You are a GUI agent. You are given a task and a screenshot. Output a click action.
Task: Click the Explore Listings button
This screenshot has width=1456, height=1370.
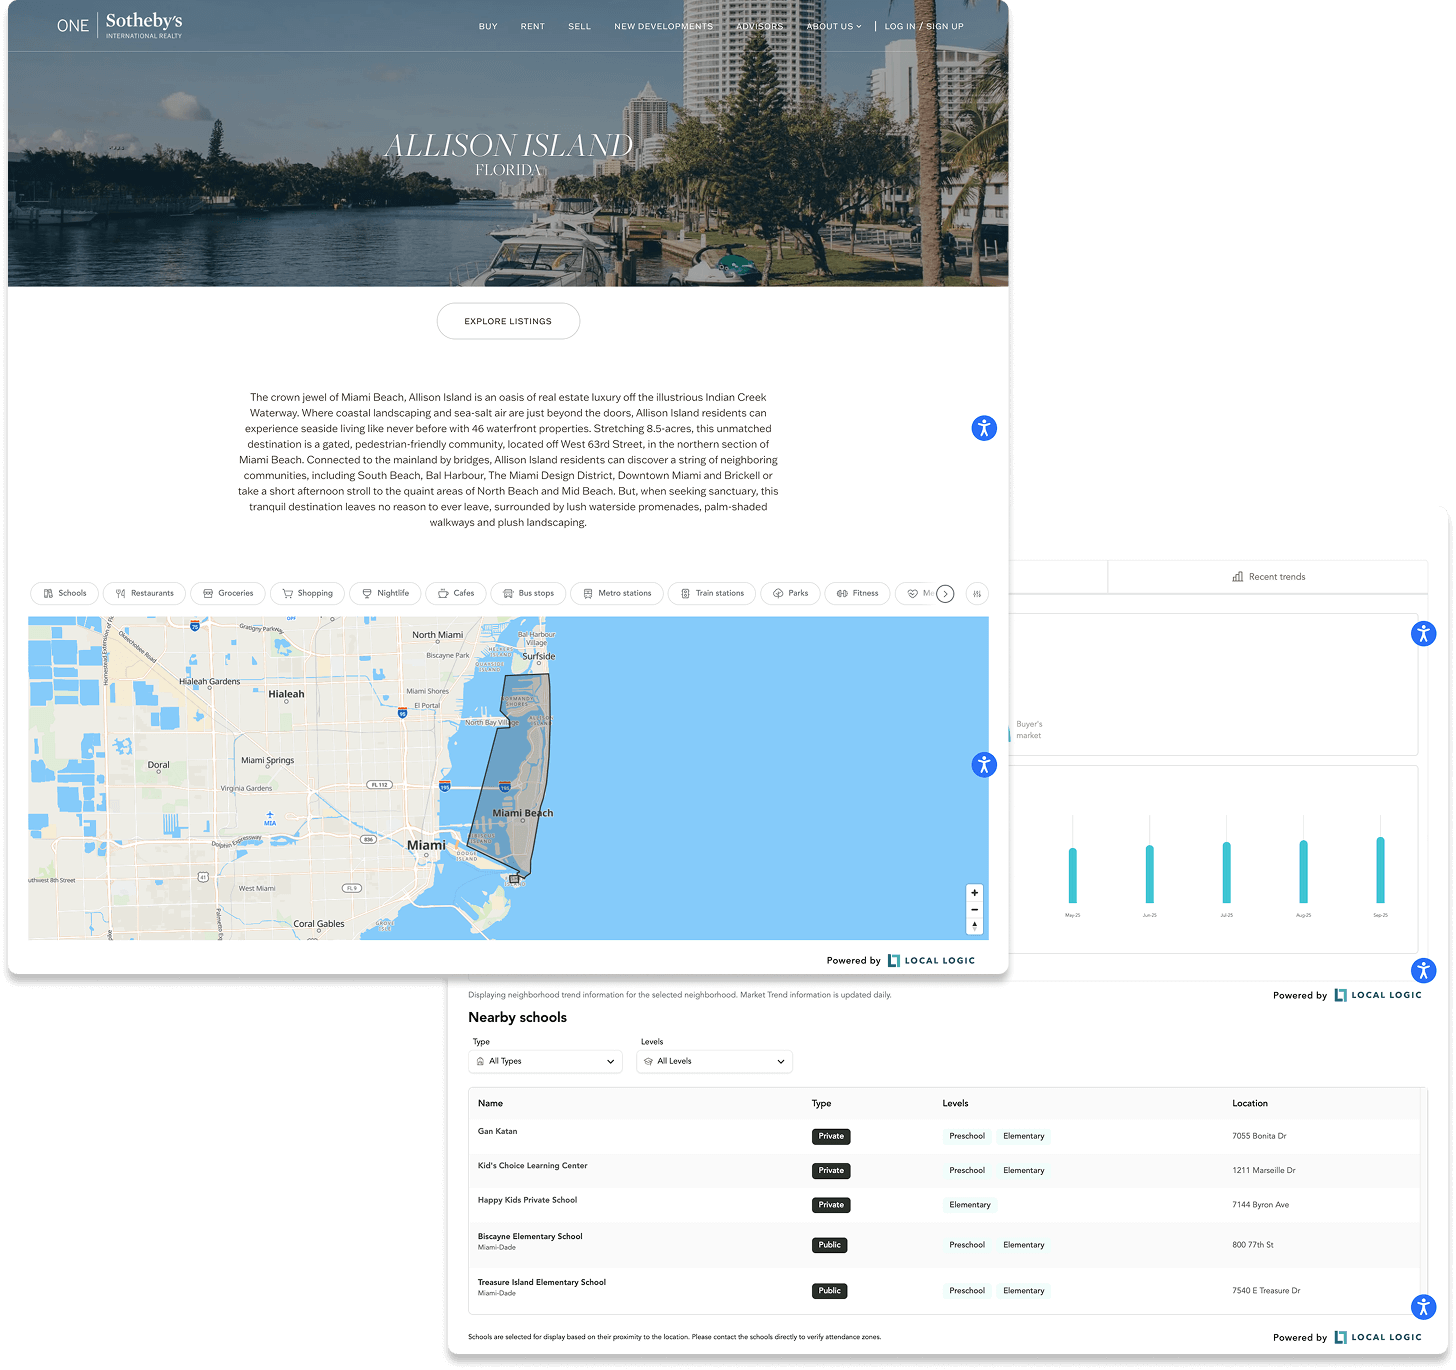tap(508, 321)
